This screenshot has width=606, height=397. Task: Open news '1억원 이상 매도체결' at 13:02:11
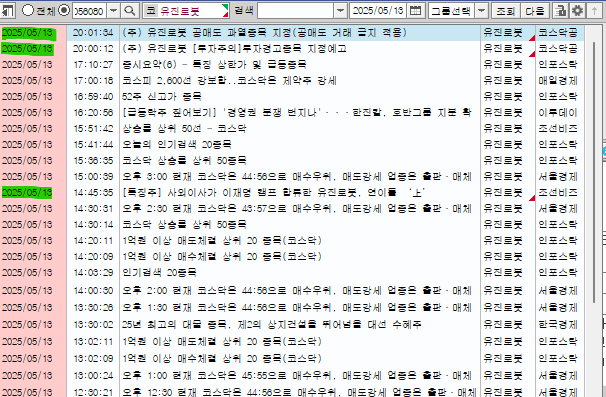(222, 342)
